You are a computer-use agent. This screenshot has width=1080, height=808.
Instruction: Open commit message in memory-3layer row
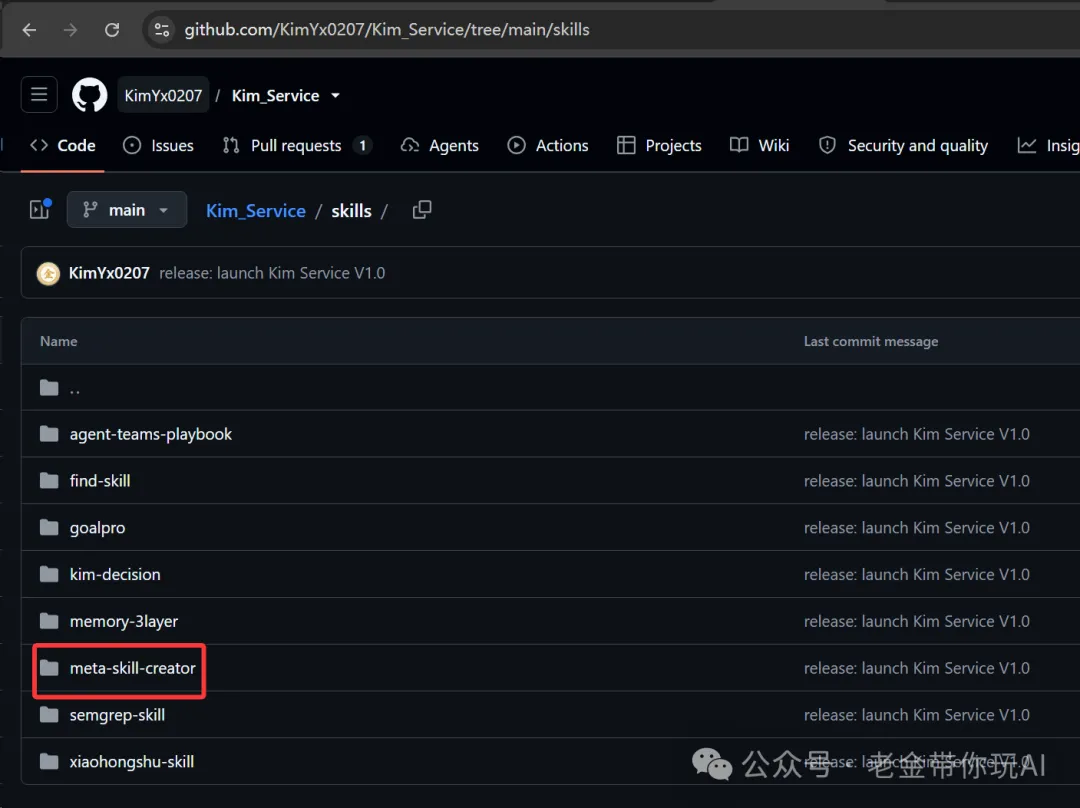point(917,621)
